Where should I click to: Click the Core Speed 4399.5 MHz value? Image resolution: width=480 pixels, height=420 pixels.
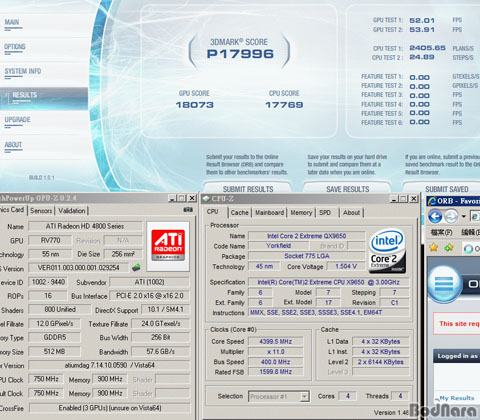click(x=276, y=342)
